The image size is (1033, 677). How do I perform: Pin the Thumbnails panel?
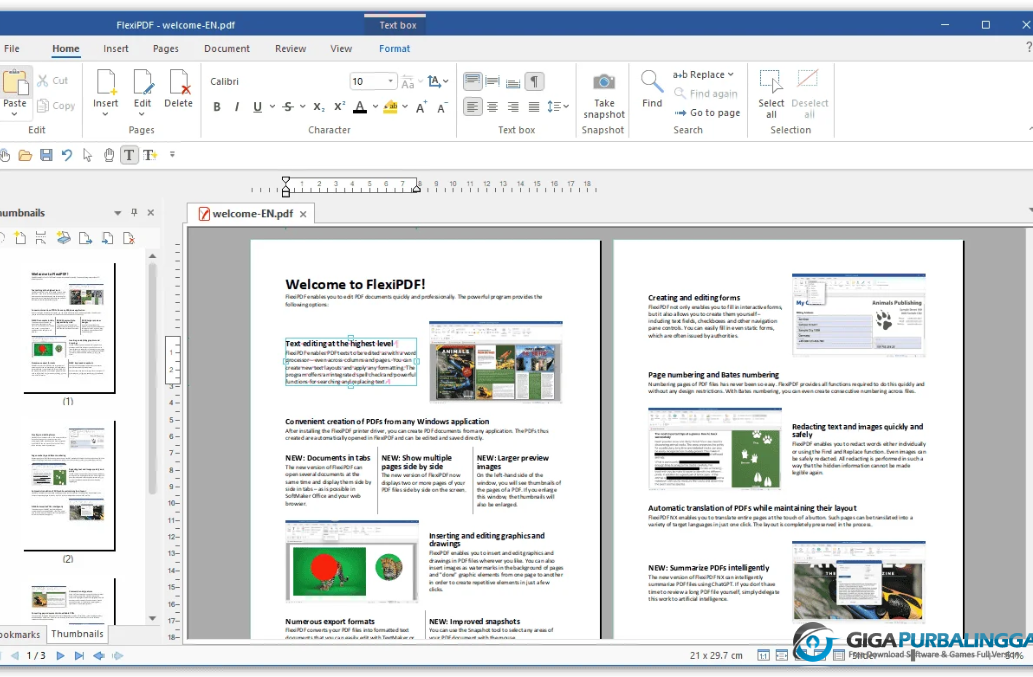coord(134,212)
